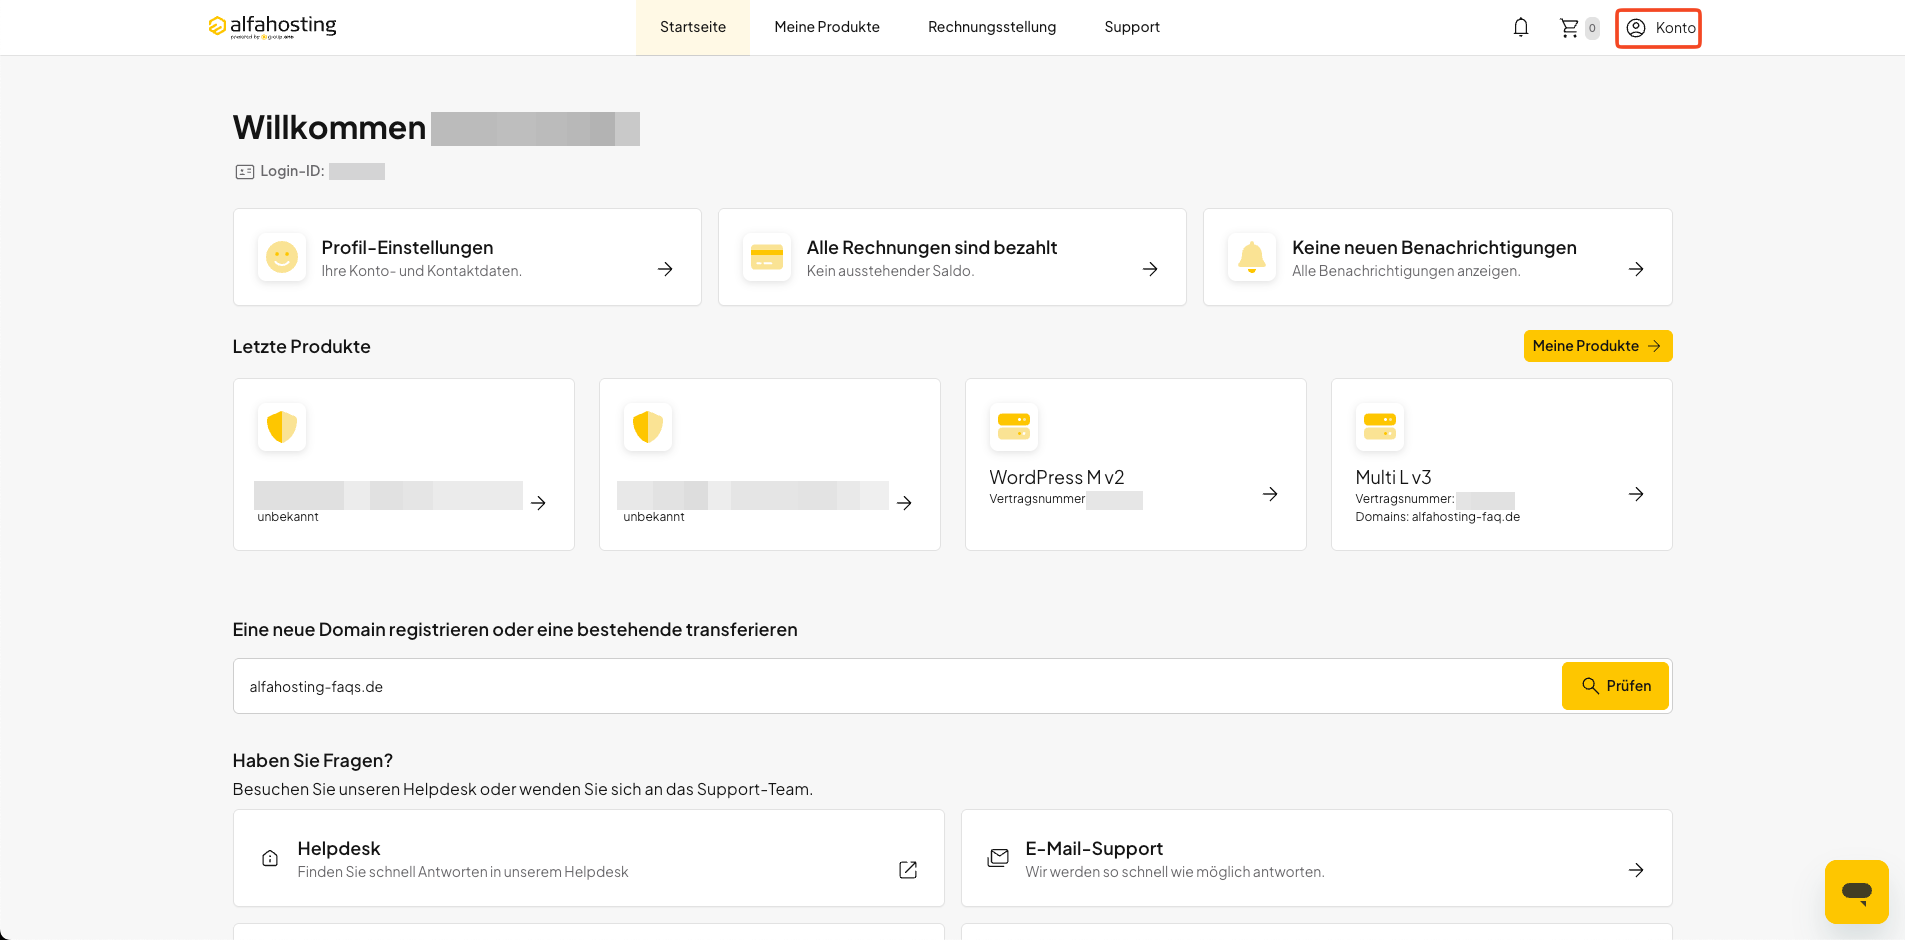Go to the Startseite tab
The image size is (1905, 940).
click(693, 27)
